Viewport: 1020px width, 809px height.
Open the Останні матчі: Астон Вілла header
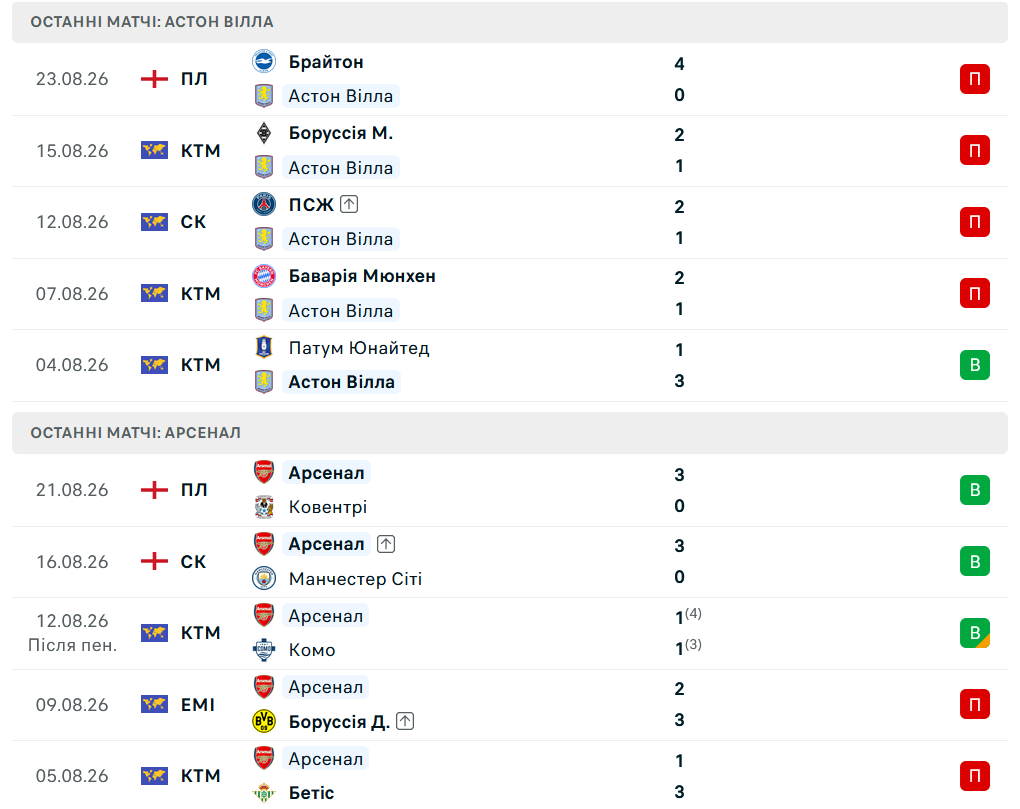pos(510,22)
